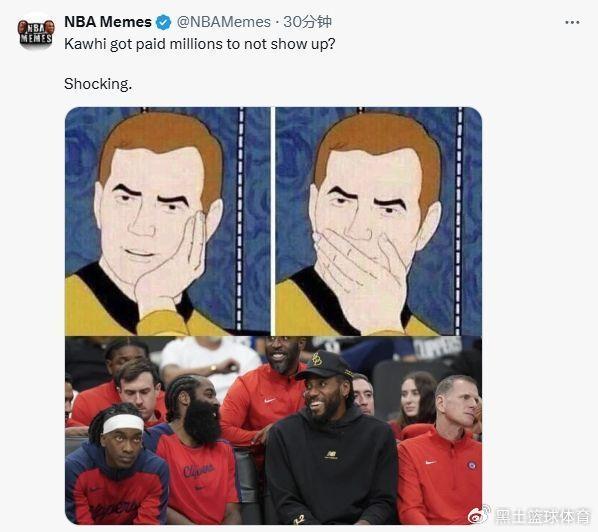The width and height of the screenshot is (598, 532).
Task: Click the 'Shocking.' line of the tweet
Action: point(98,84)
